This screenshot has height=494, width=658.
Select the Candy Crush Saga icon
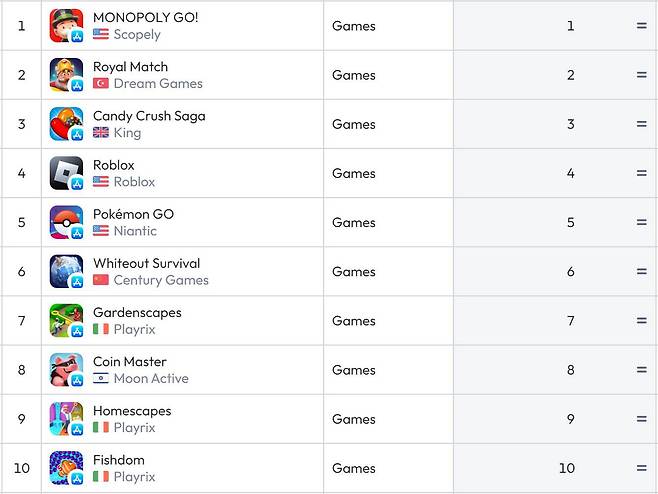point(66,124)
